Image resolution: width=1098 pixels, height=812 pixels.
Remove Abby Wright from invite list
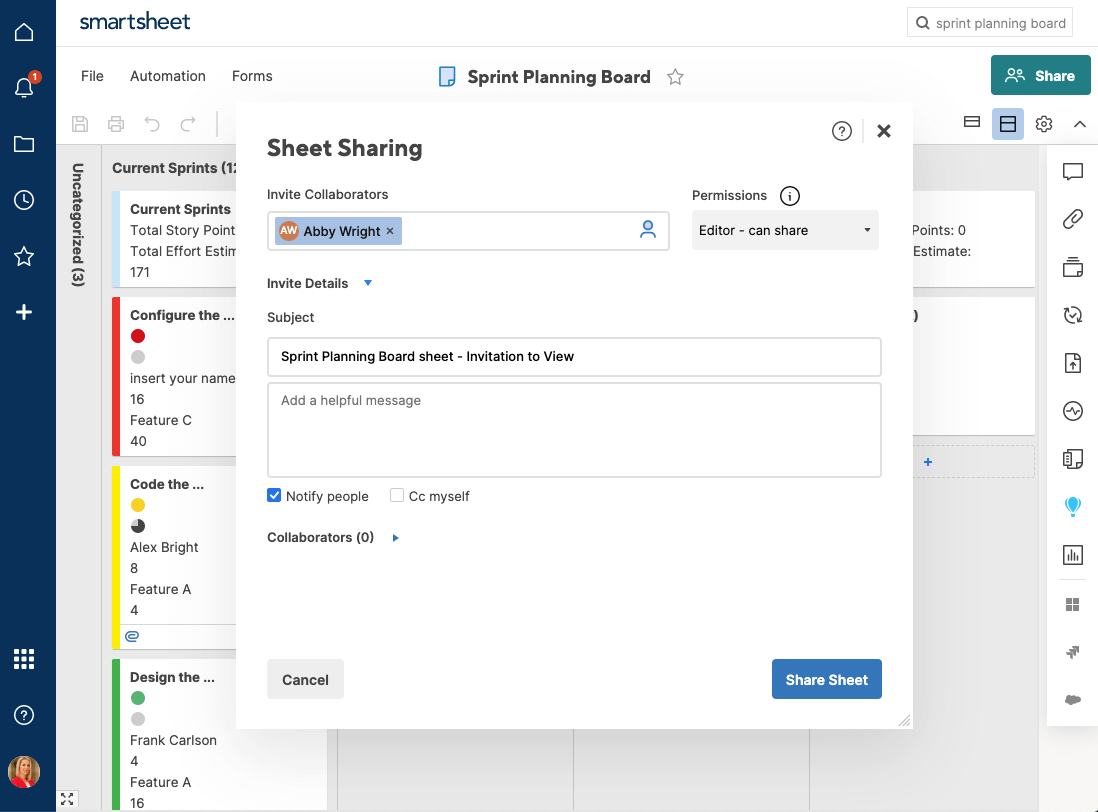click(390, 231)
